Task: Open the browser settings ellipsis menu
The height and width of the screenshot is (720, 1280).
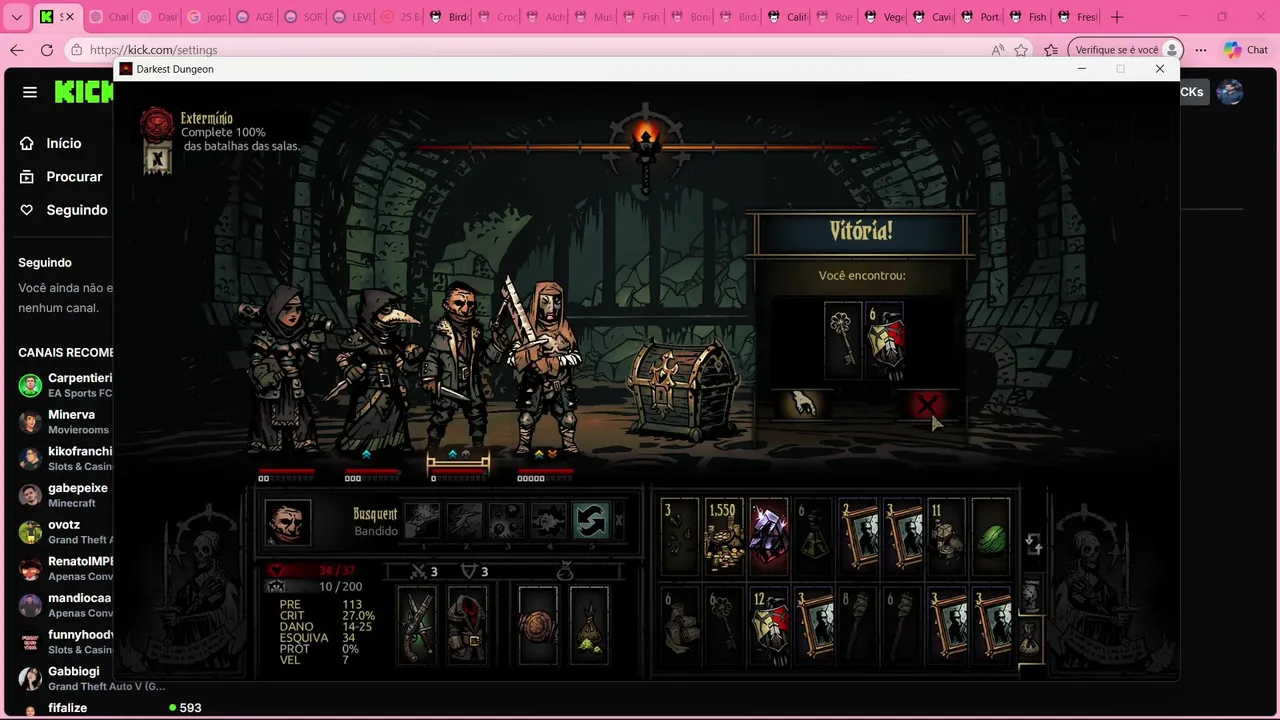Action: (x=1201, y=50)
